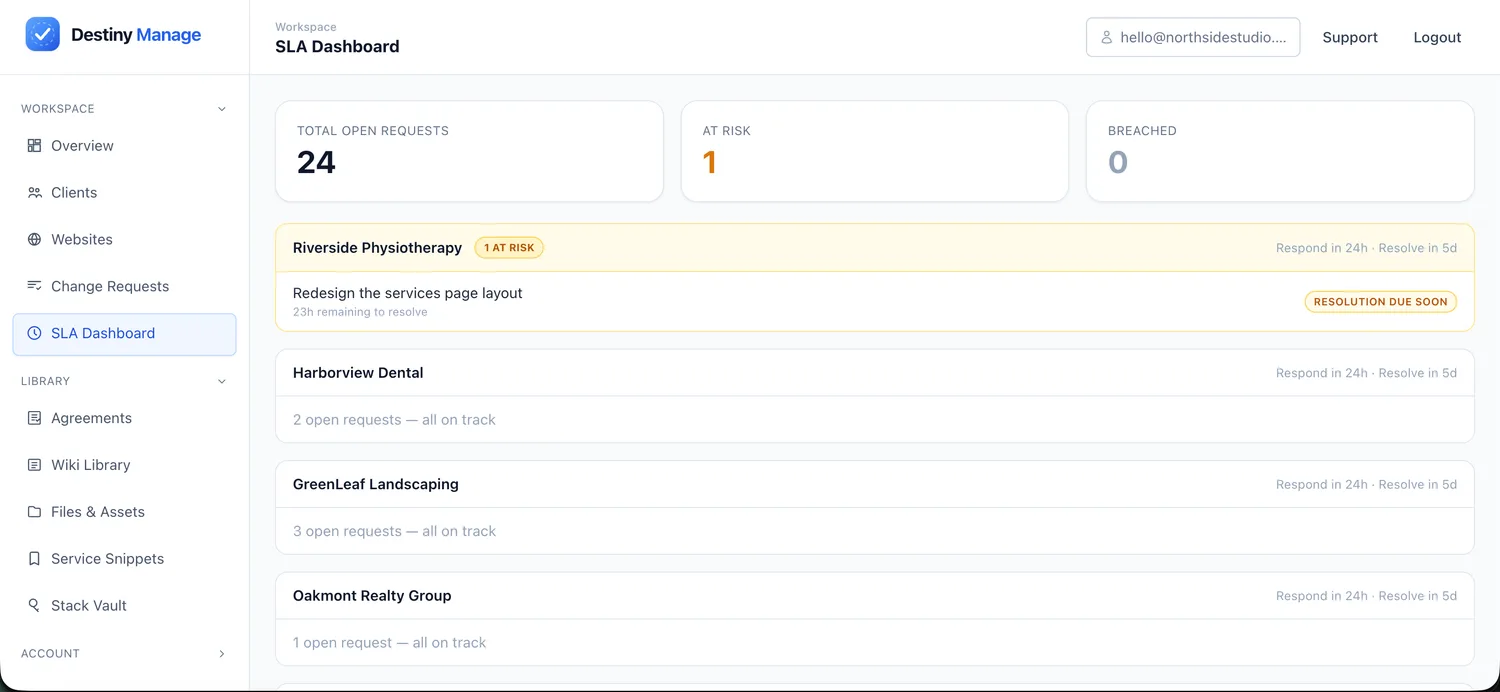1500x692 pixels.
Task: Click the Files & Assets folder icon
Action: (x=35, y=512)
